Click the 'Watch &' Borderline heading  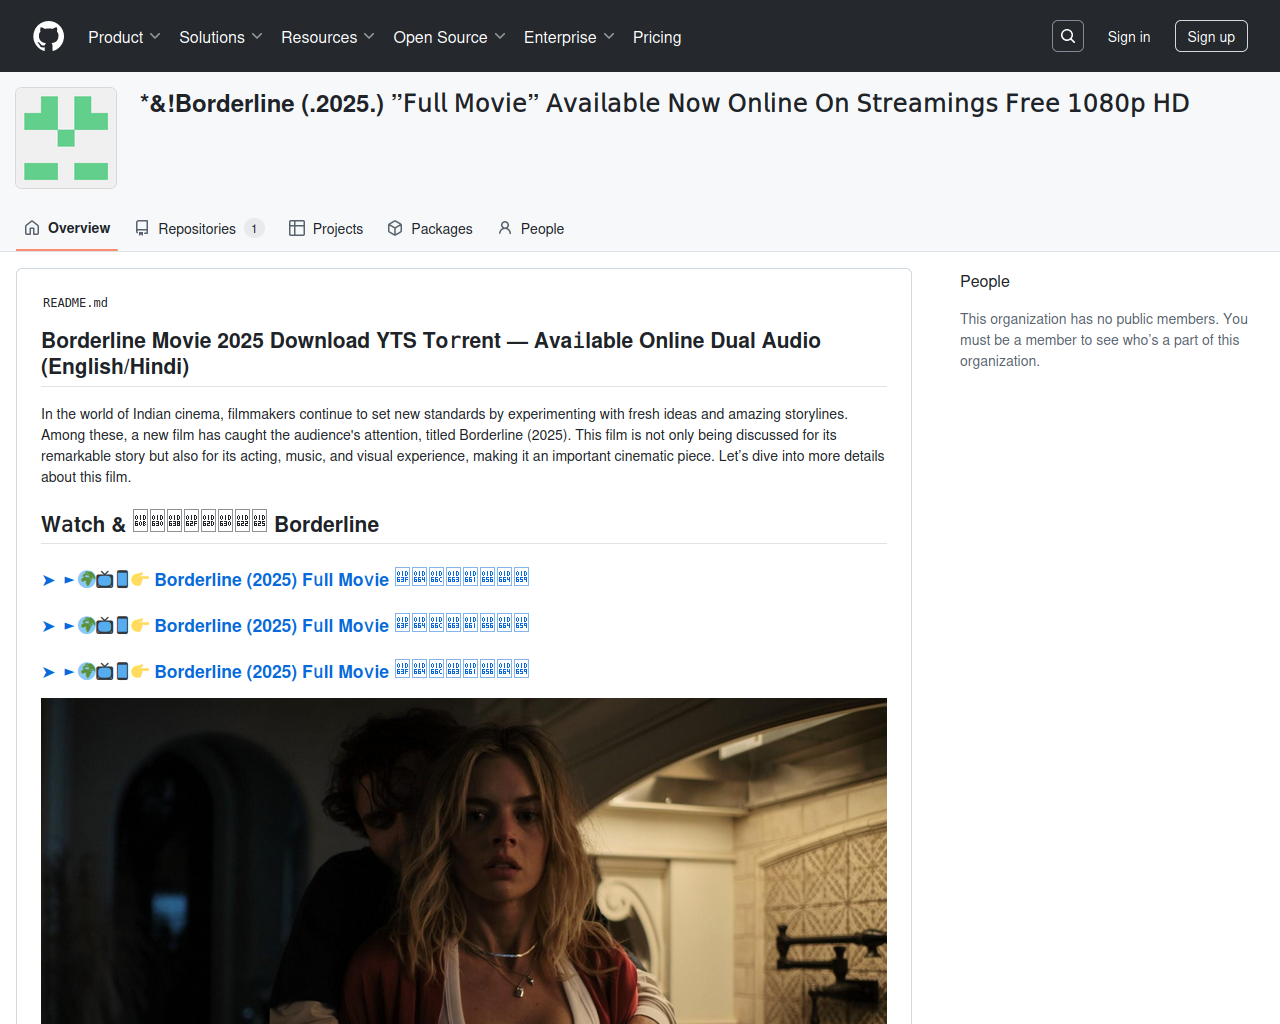(210, 524)
